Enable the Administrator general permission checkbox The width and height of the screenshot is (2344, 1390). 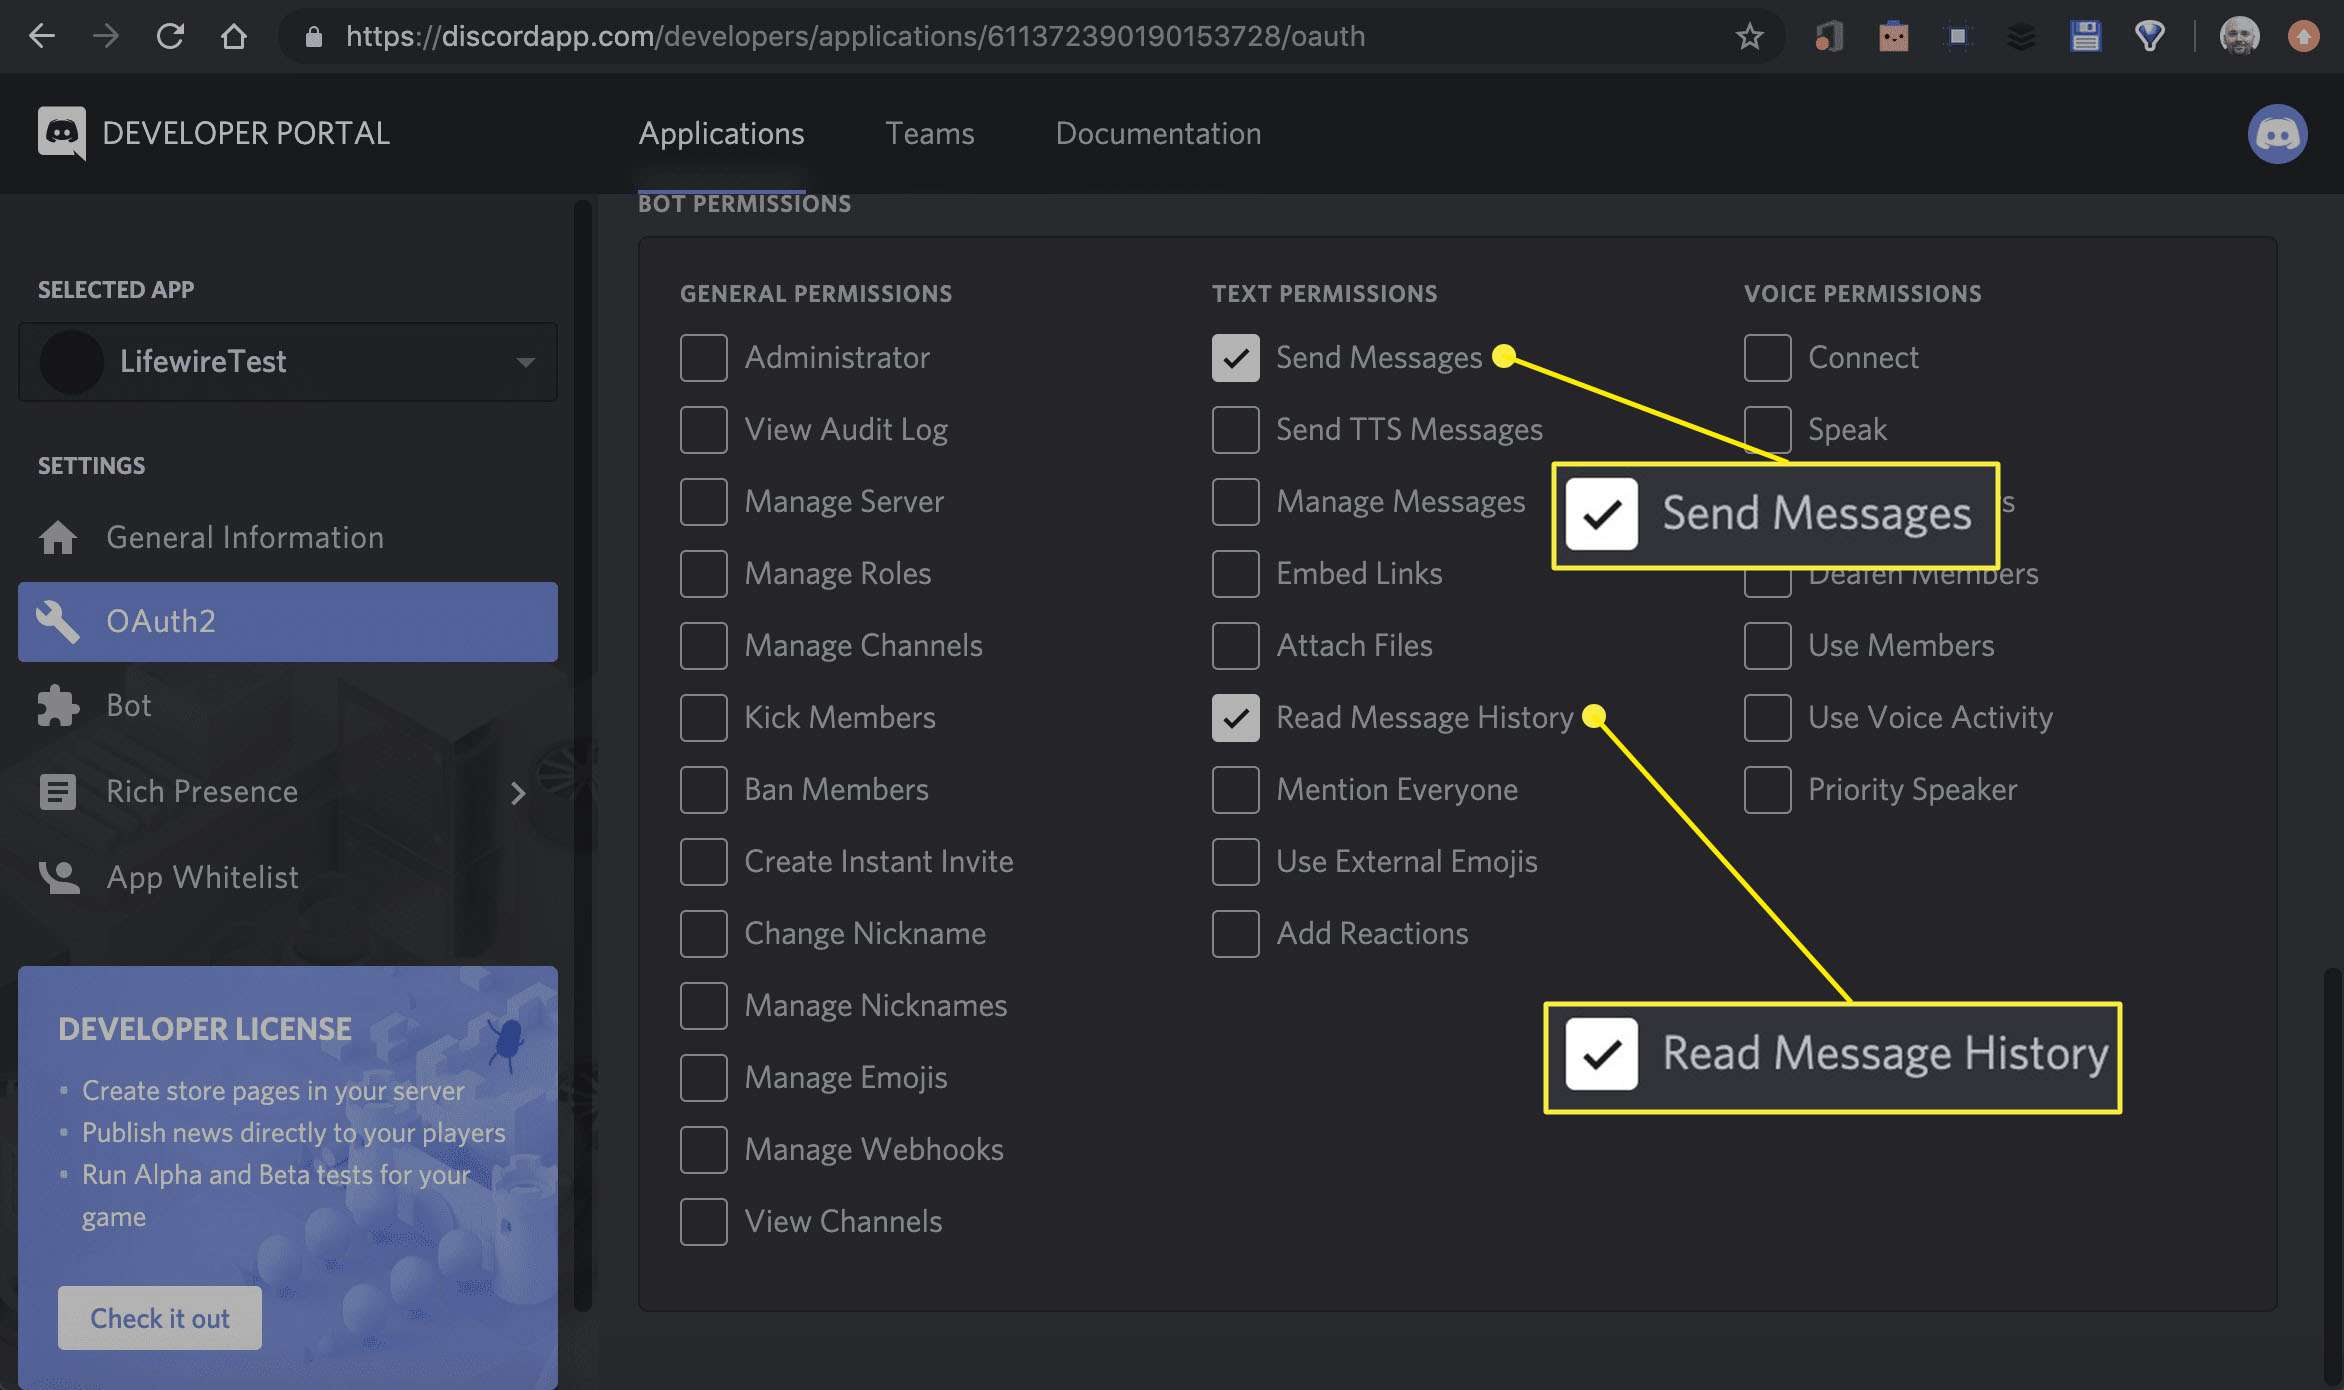coord(703,356)
